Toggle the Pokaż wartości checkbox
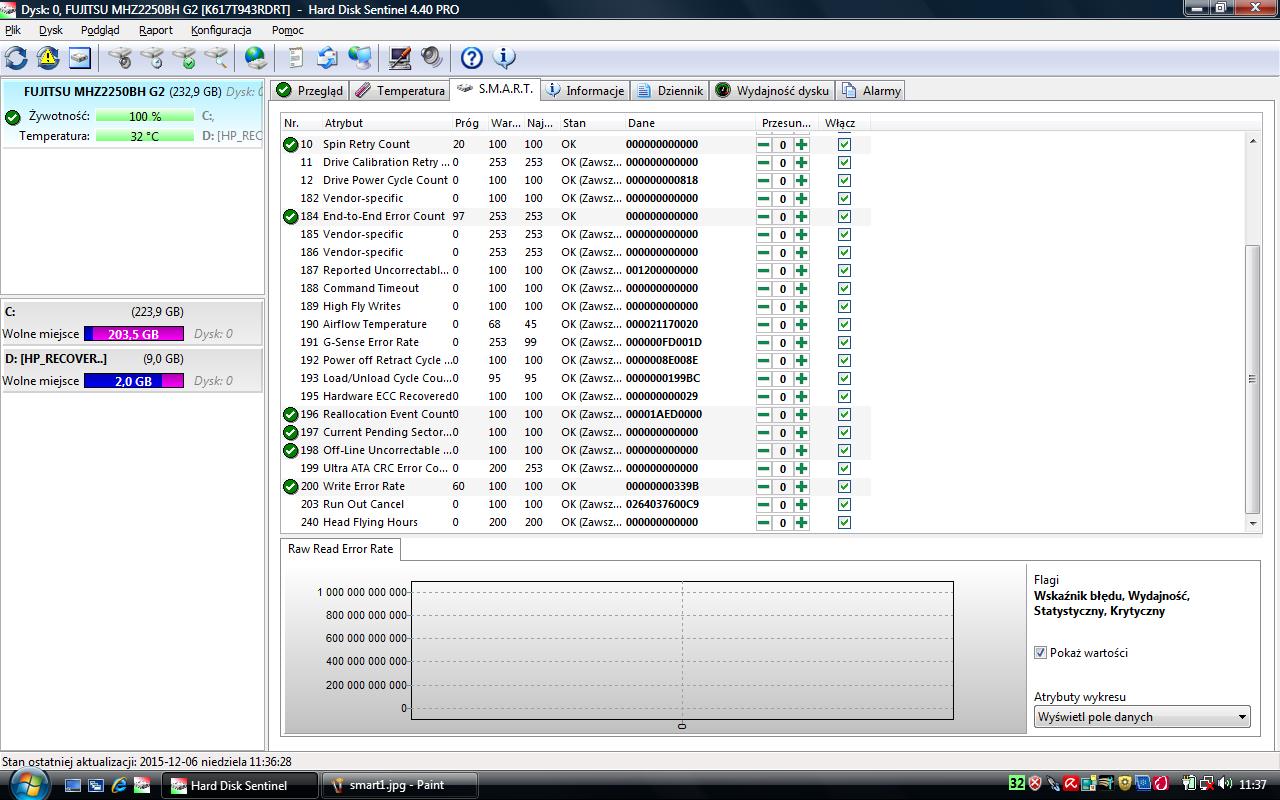This screenshot has width=1280, height=800. 1040,653
